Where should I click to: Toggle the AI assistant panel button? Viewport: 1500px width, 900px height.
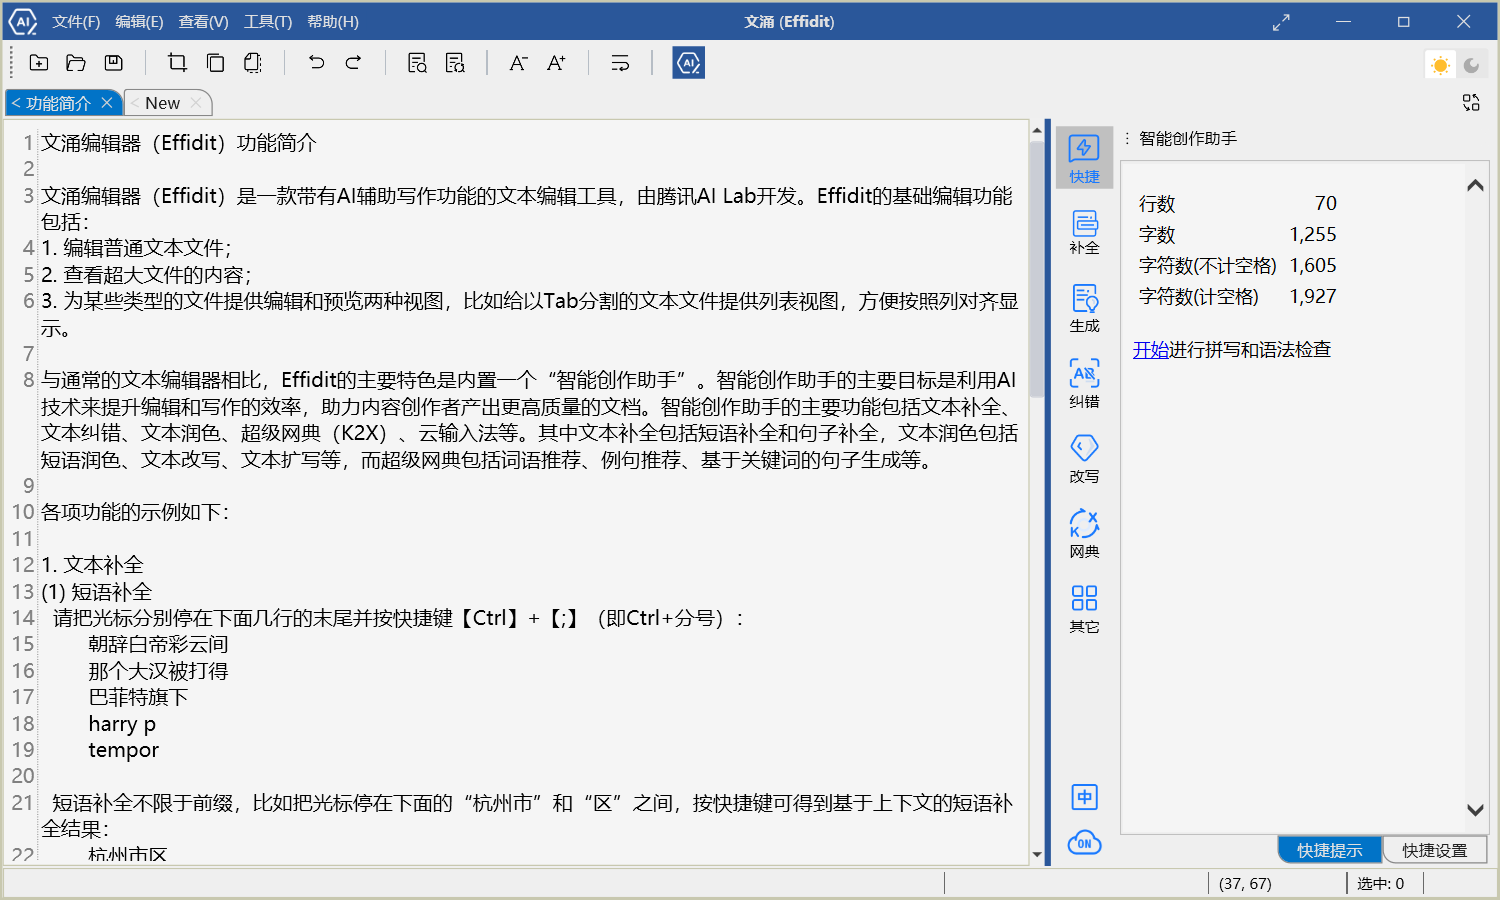(688, 63)
